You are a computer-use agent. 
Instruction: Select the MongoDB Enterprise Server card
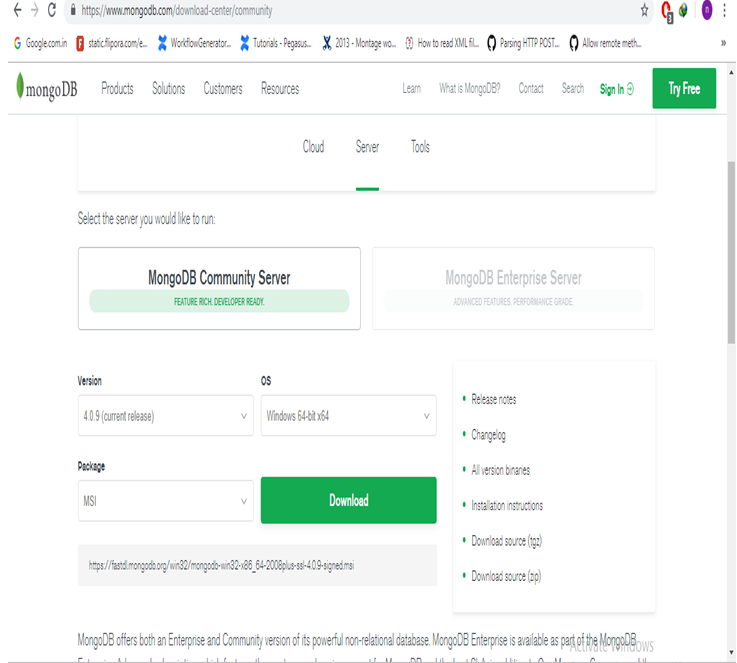tap(513, 288)
